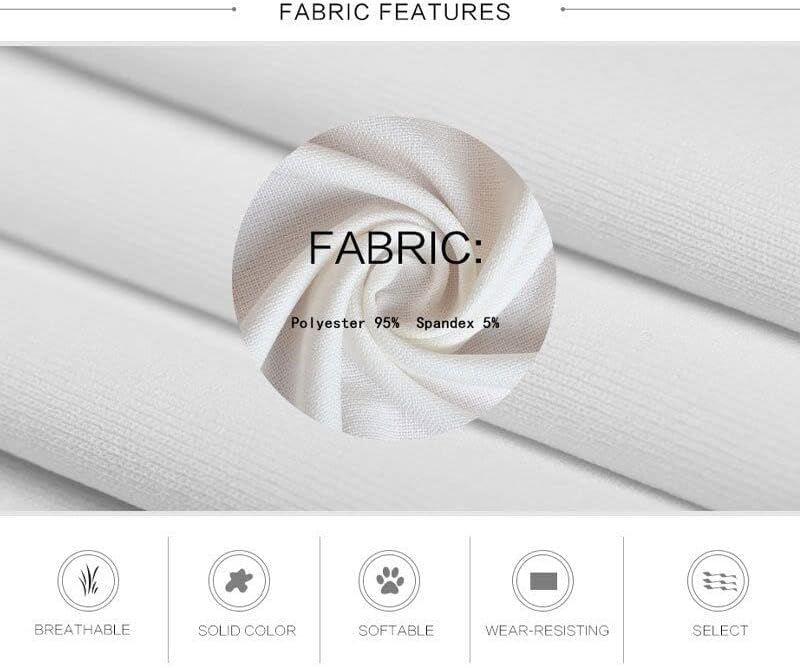Select the Solid Color splat icon
800x668 pixels.
point(239,581)
